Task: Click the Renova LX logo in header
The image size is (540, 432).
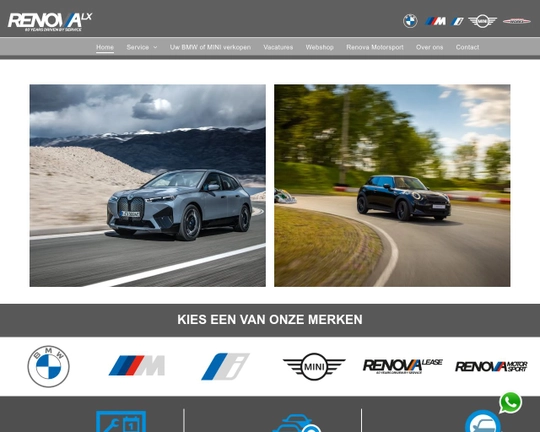Action: point(50,22)
